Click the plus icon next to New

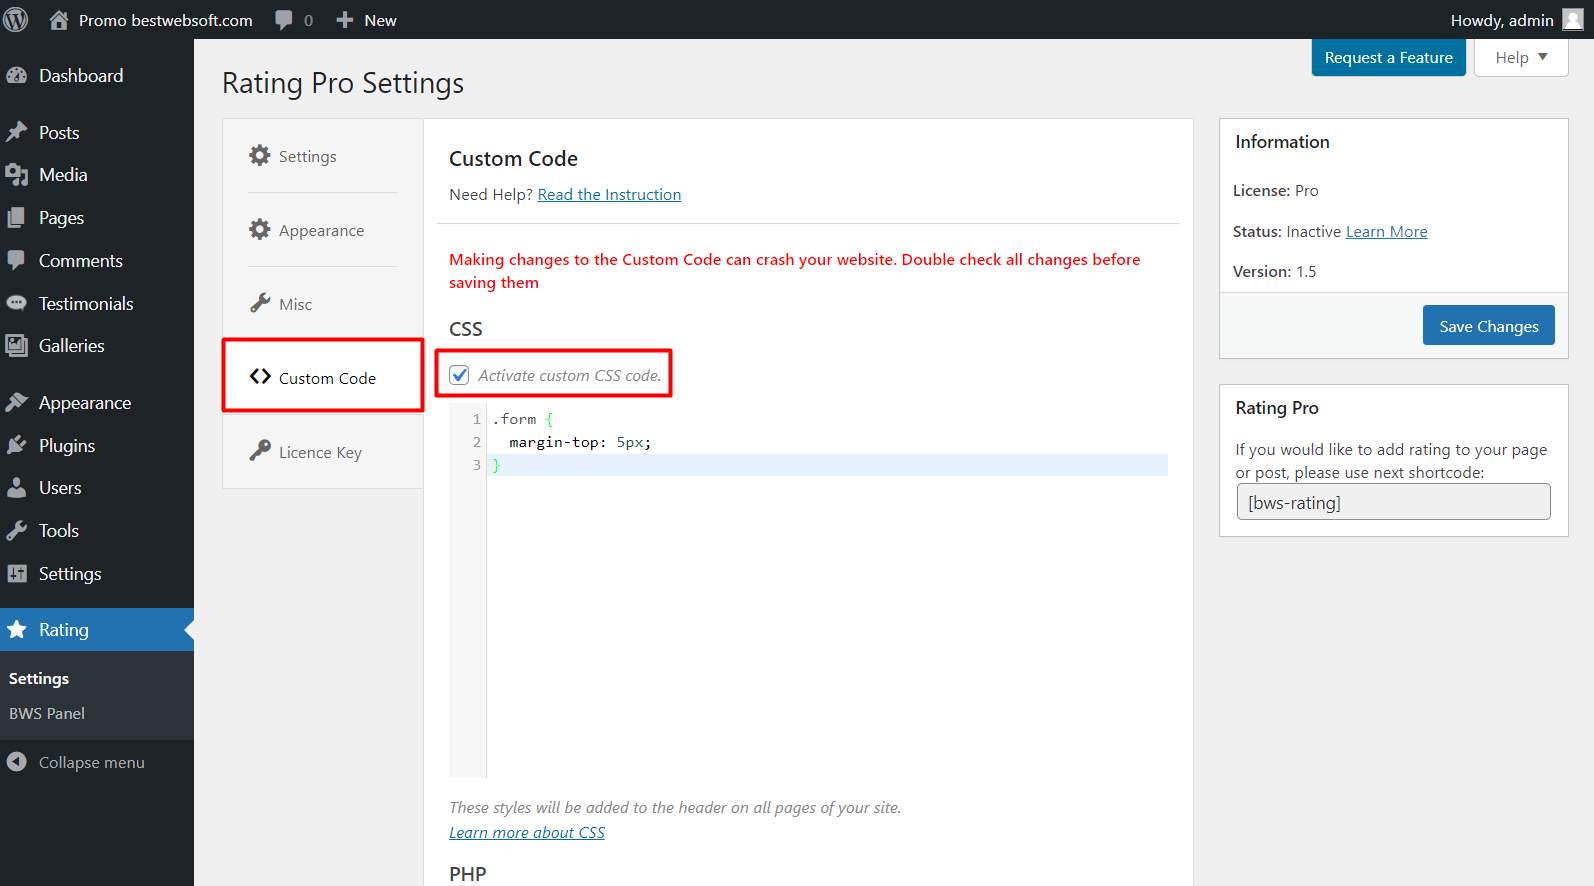345,20
